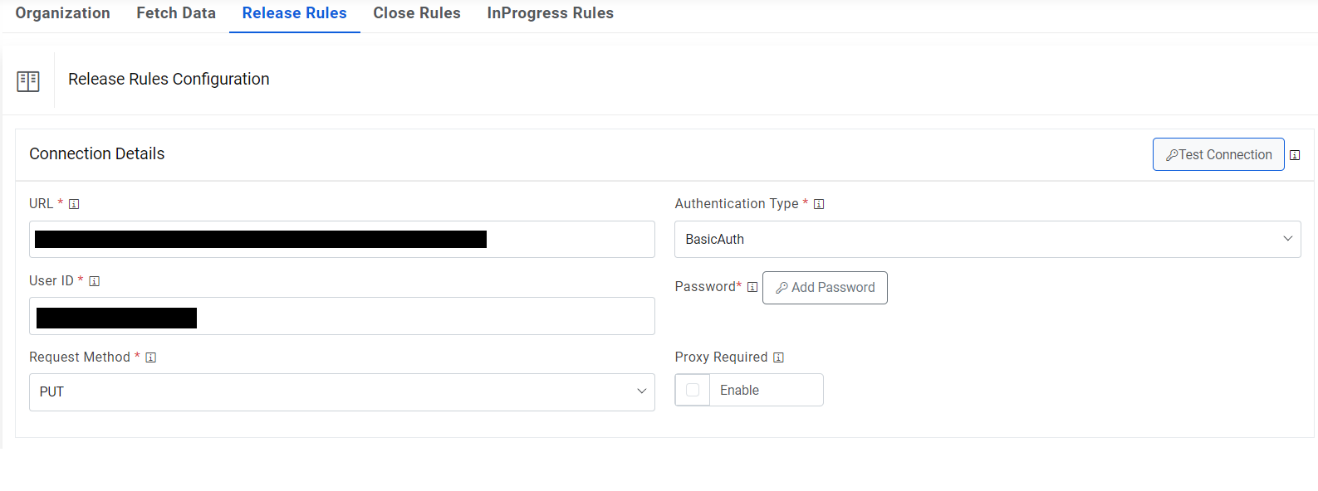Focus the User ID text field
The image size is (1318, 491).
click(x=420, y=316)
